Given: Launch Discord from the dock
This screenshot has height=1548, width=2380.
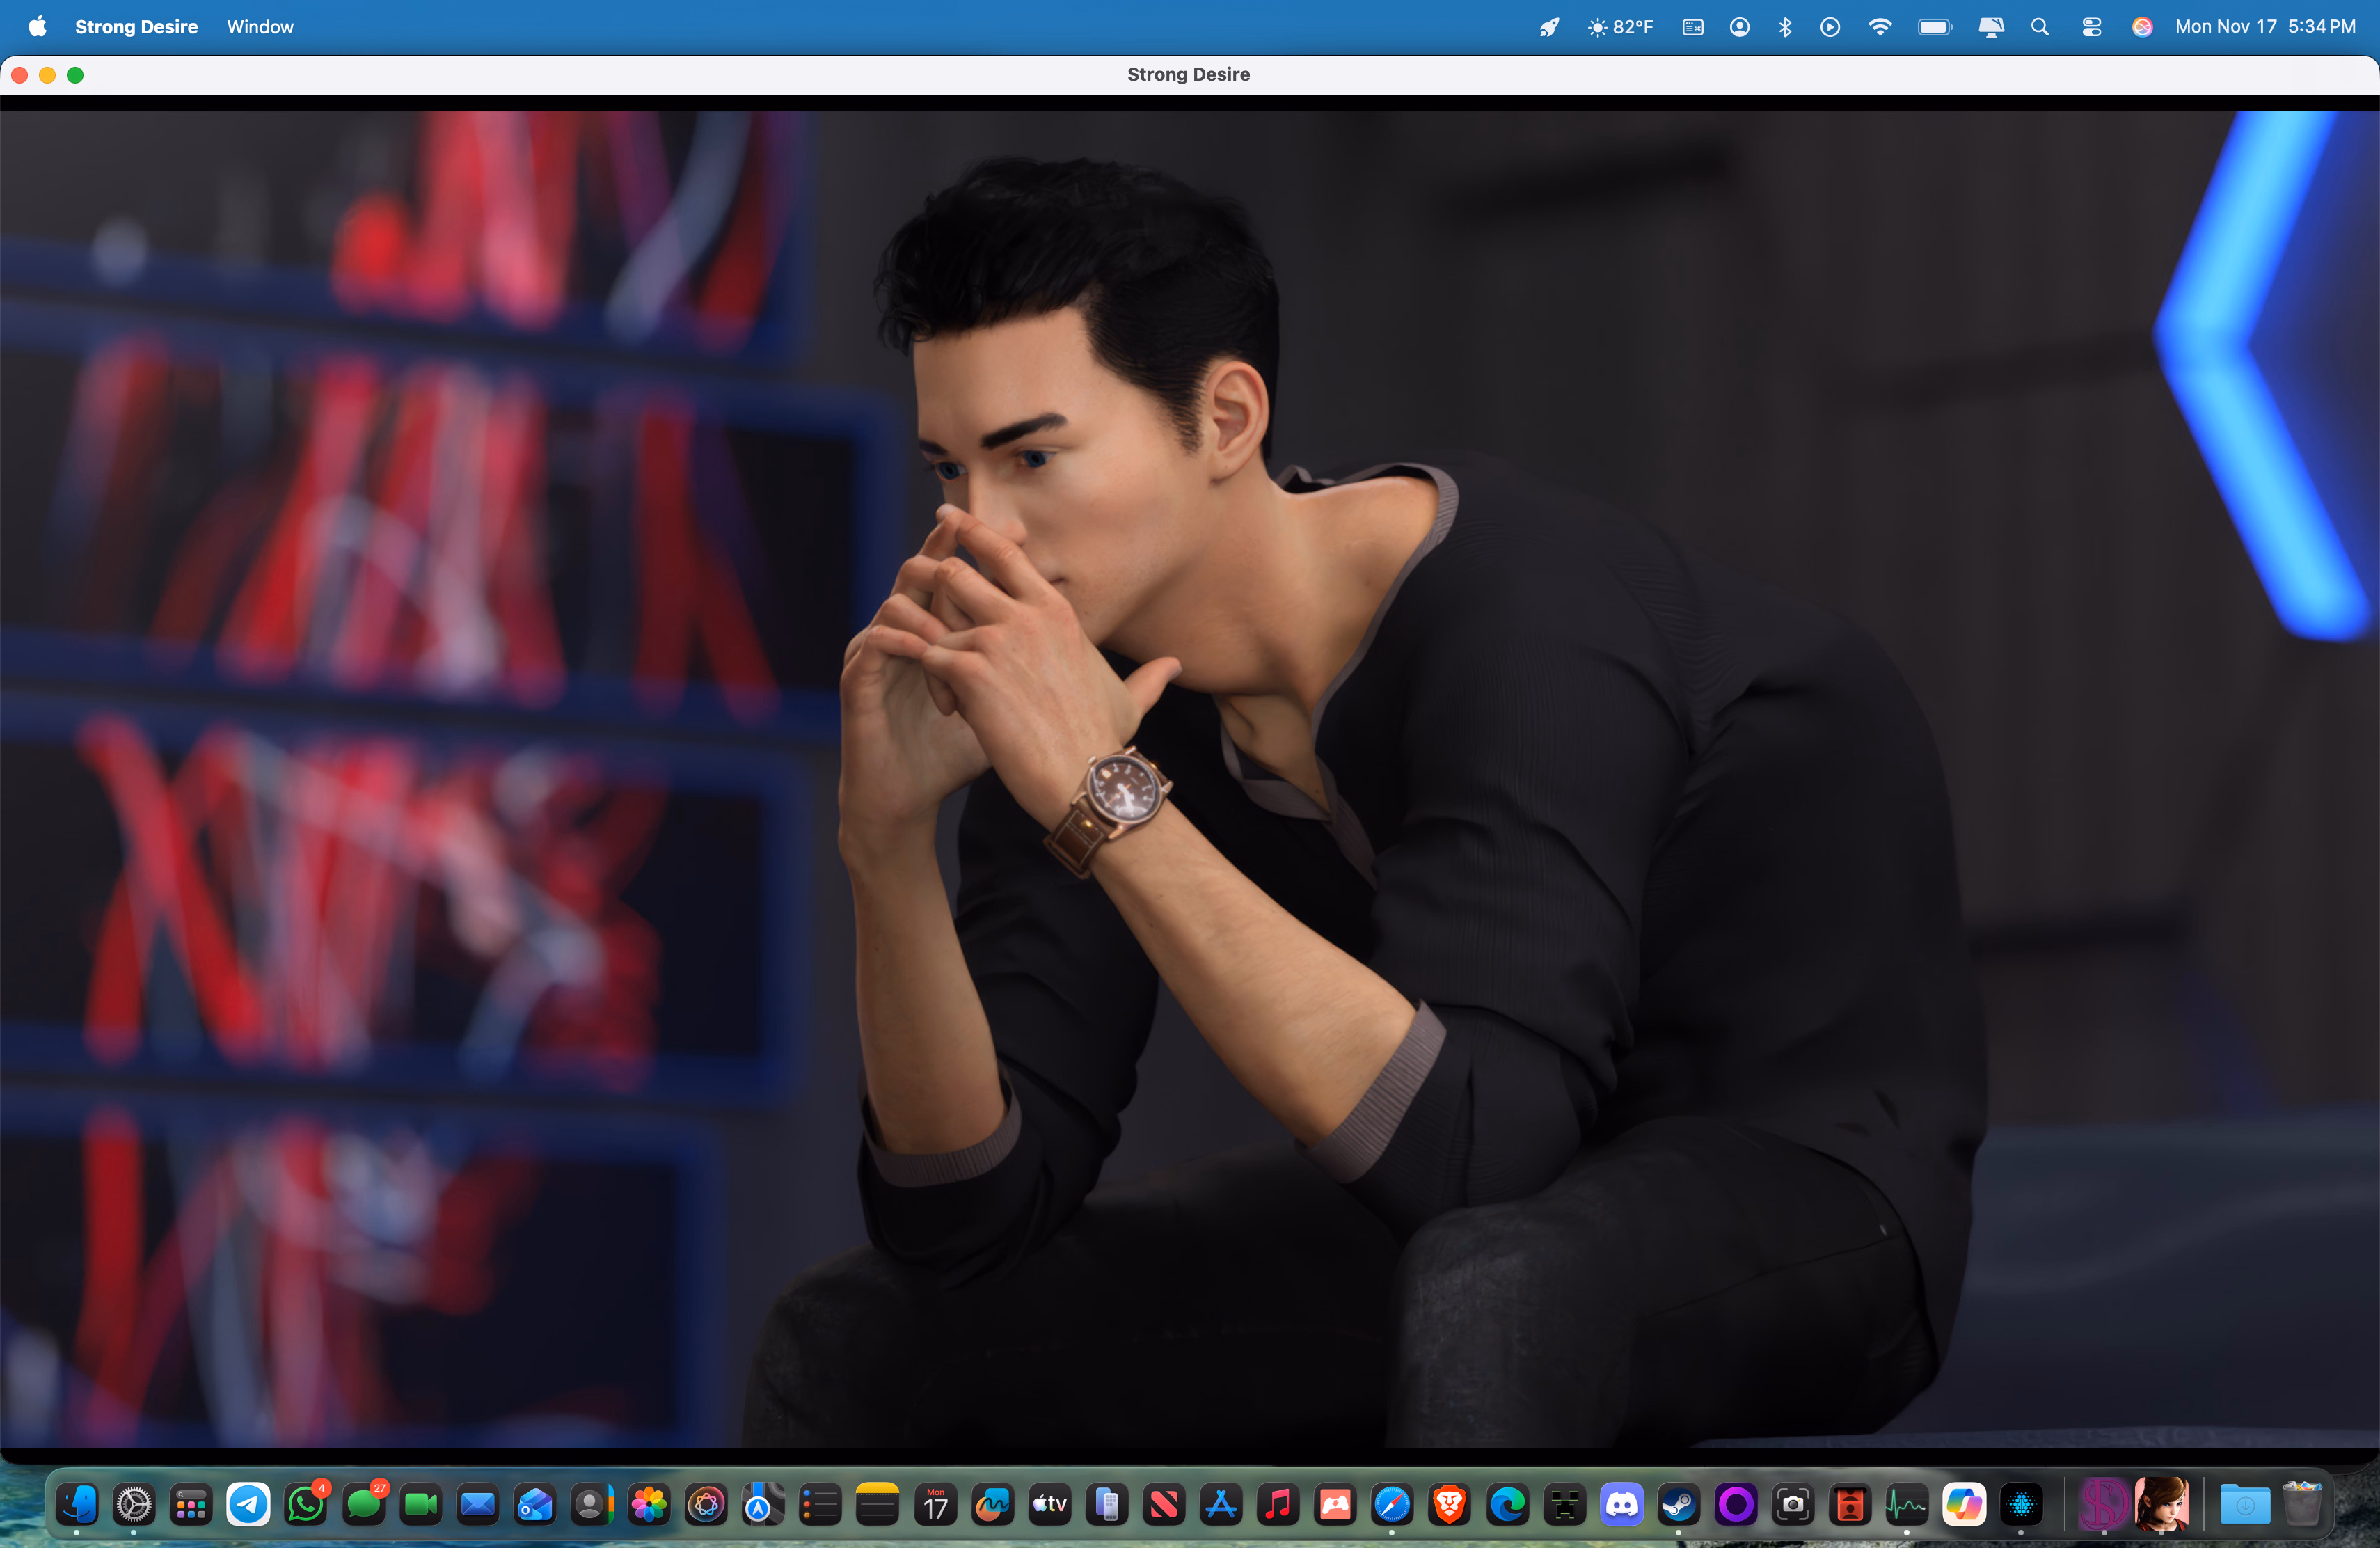Looking at the screenshot, I should tap(1622, 1504).
